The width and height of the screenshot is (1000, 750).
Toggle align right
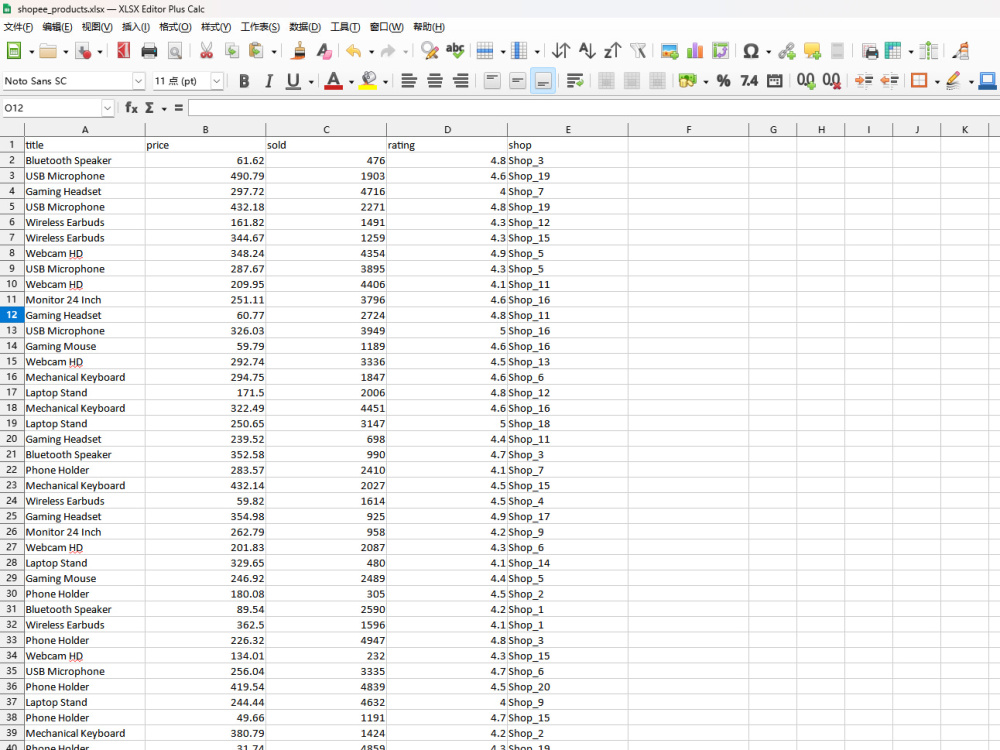460,81
